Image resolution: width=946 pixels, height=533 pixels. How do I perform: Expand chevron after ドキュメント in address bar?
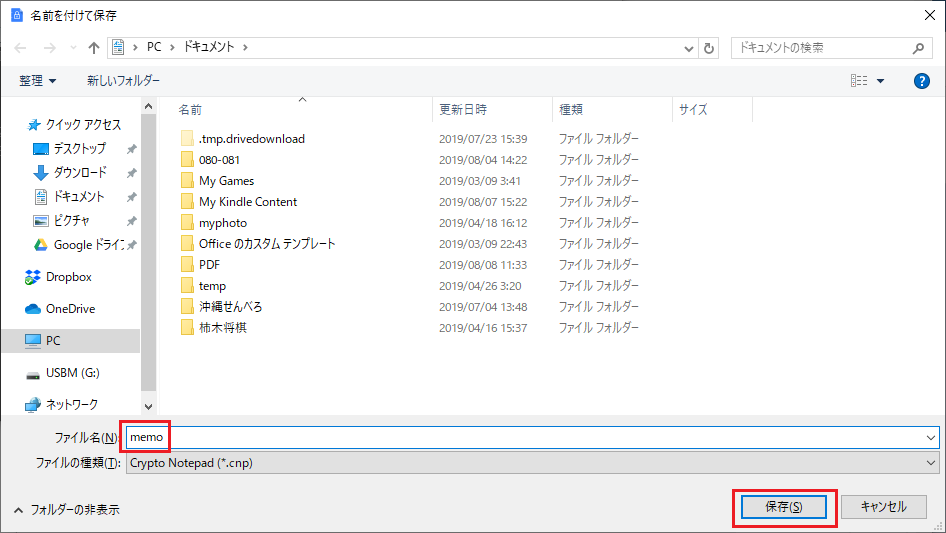click(245, 48)
